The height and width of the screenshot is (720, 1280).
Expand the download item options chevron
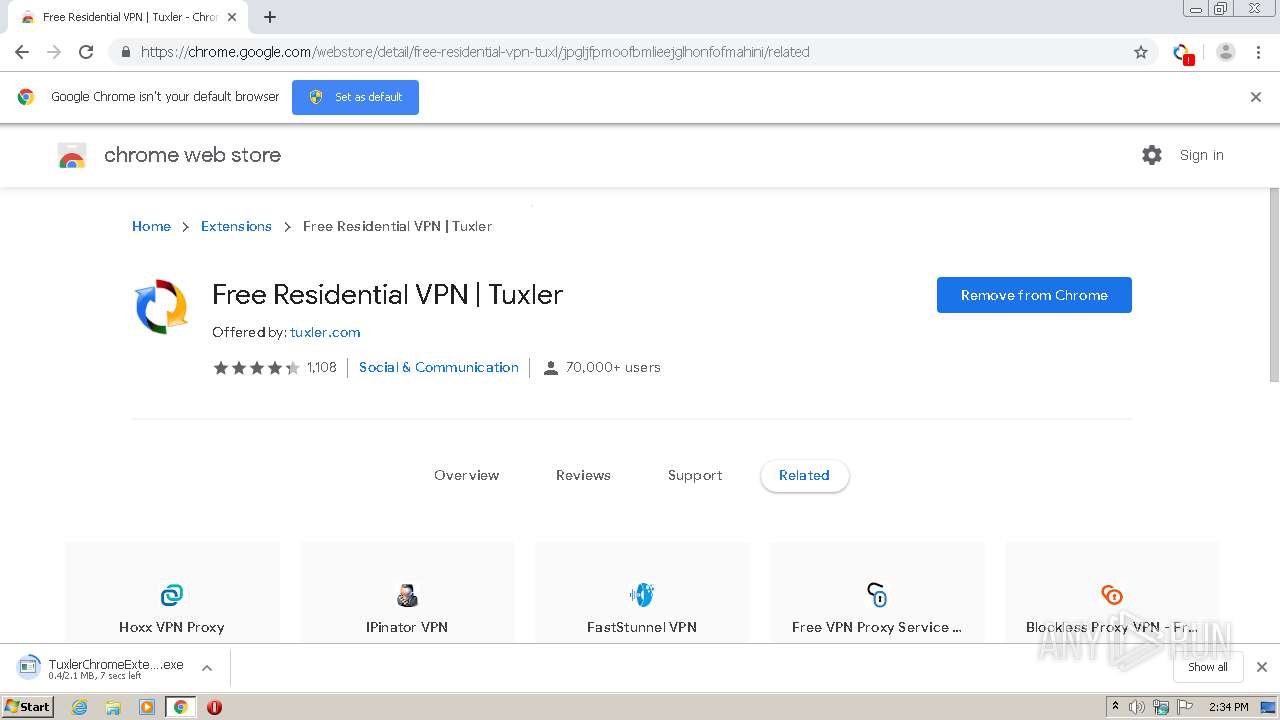pyautogui.click(x=207, y=668)
